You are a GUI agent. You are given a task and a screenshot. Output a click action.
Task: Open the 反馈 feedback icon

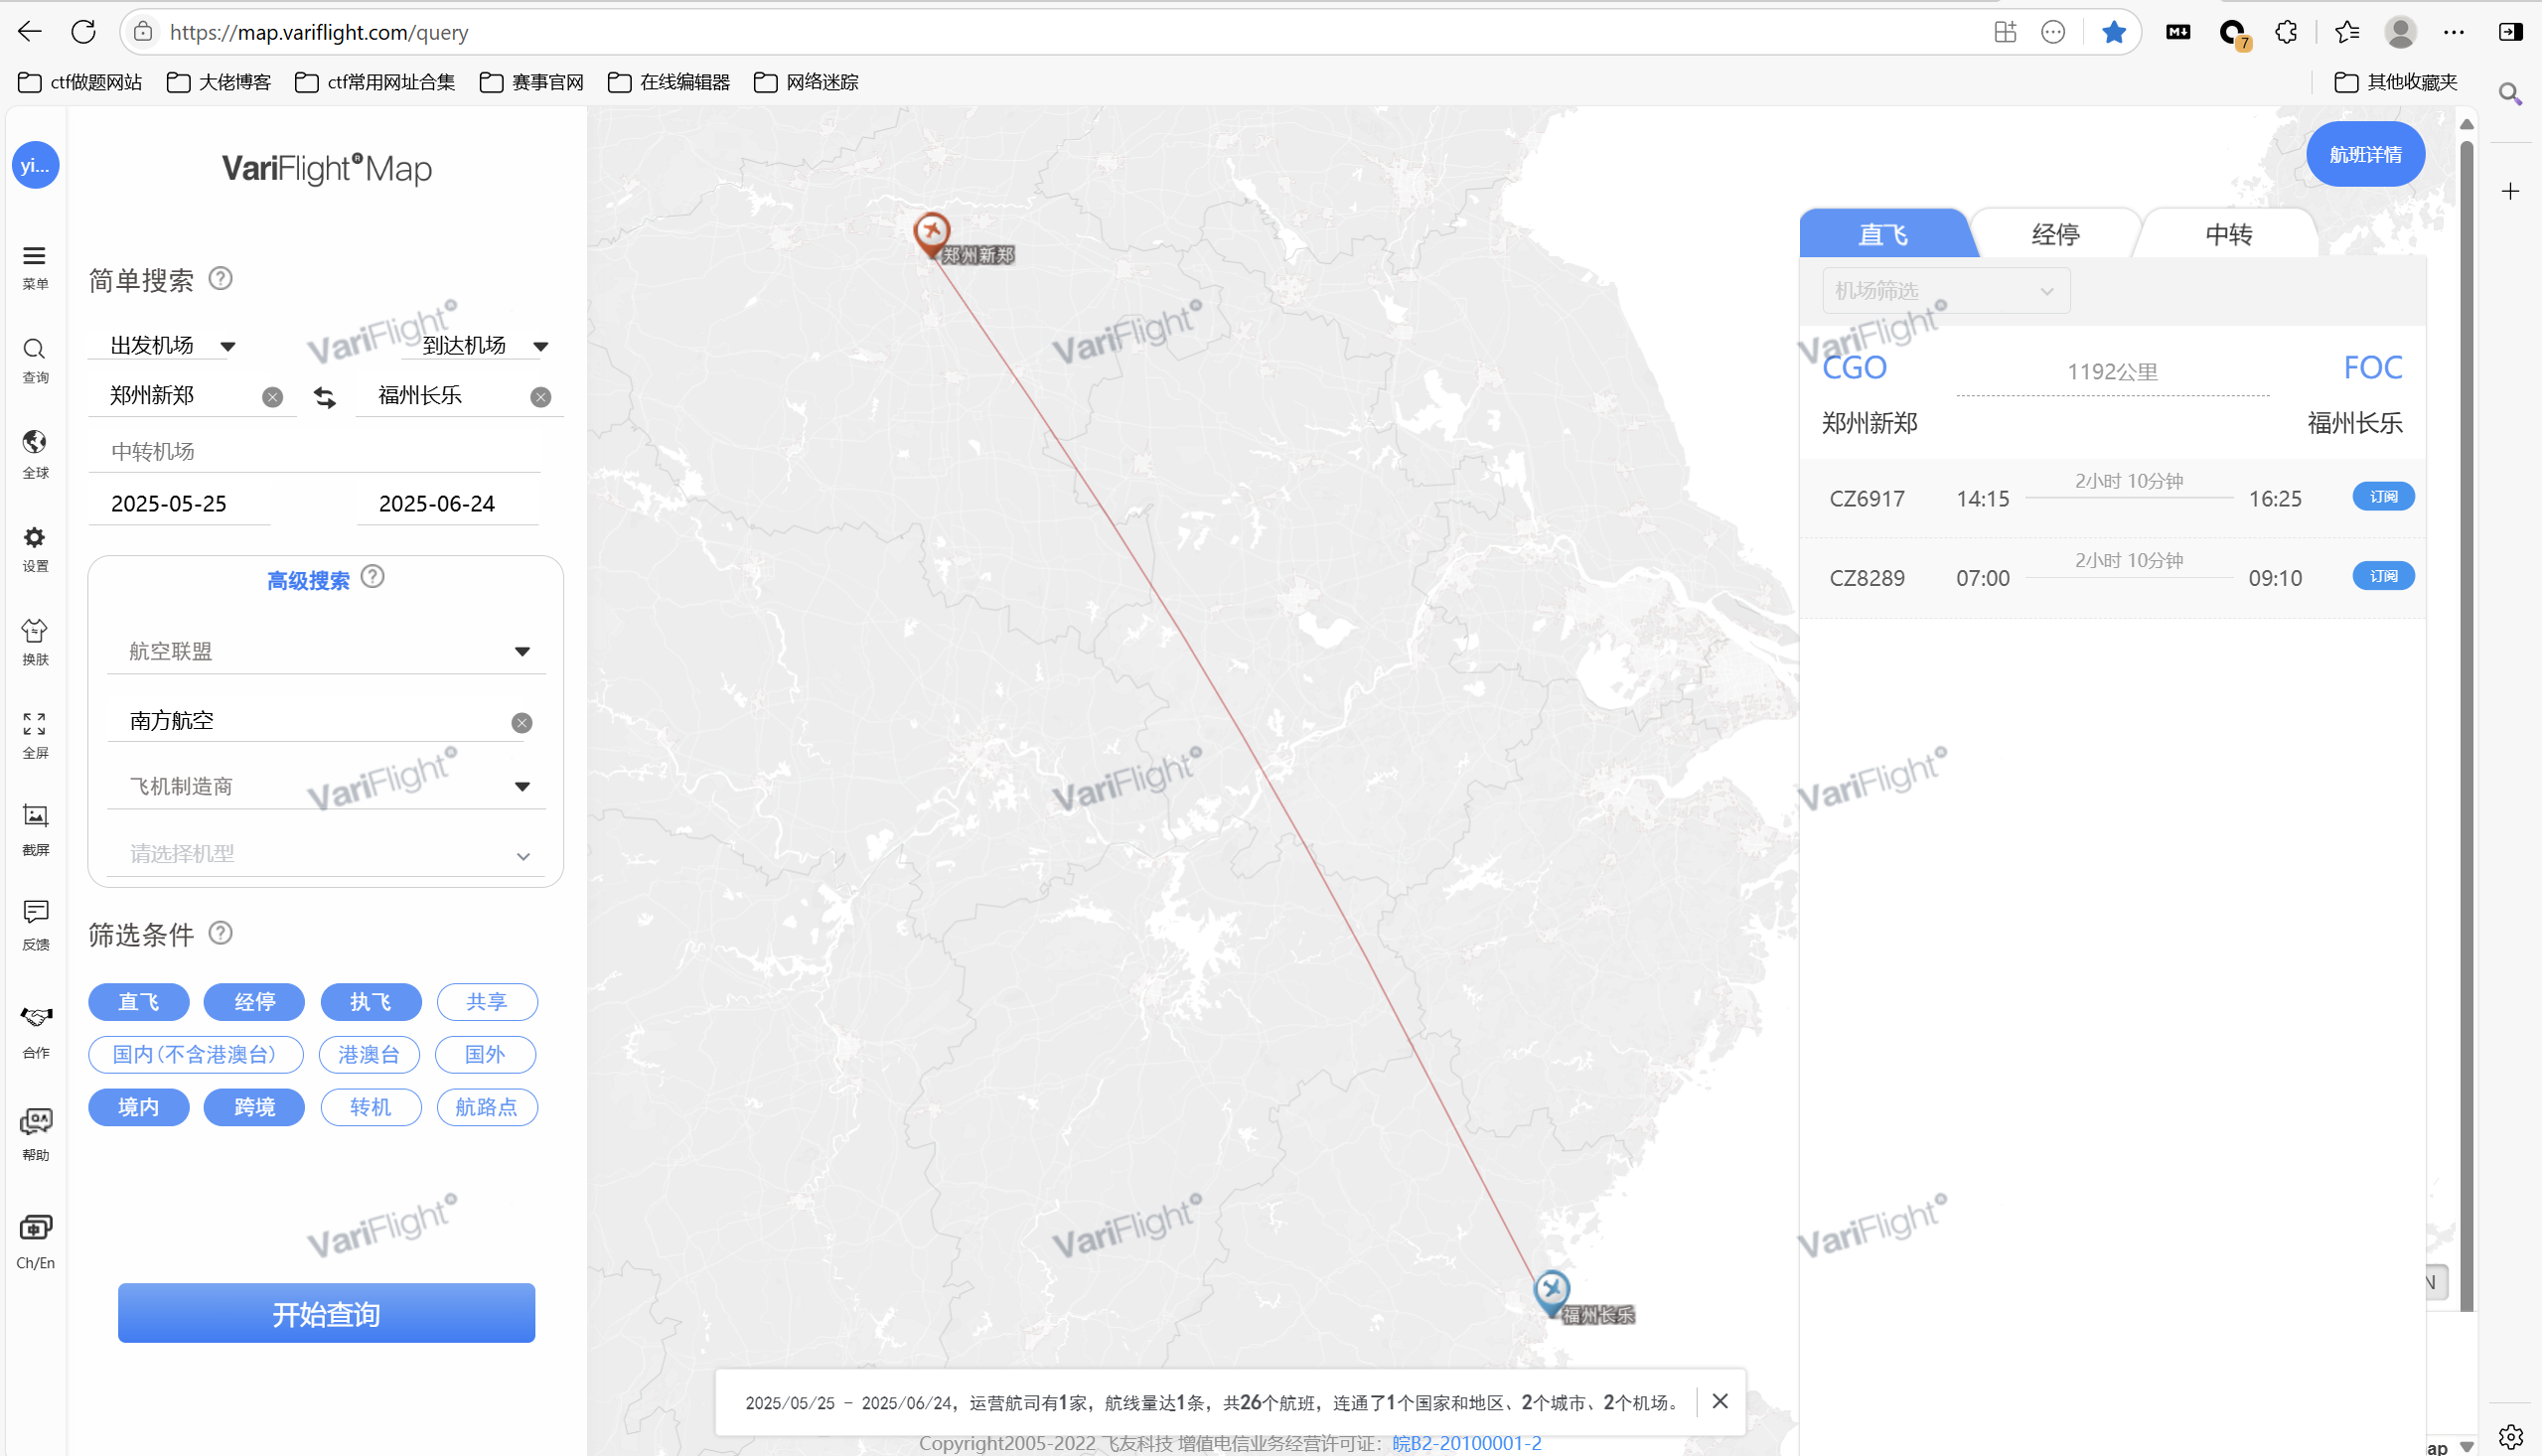(35, 911)
